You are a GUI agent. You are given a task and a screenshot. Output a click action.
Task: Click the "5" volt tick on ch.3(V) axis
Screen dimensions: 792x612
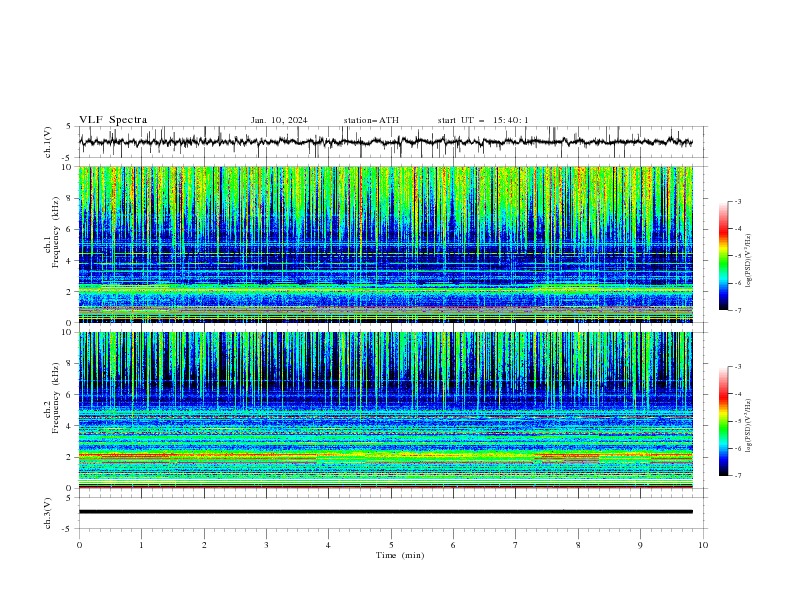69,498
